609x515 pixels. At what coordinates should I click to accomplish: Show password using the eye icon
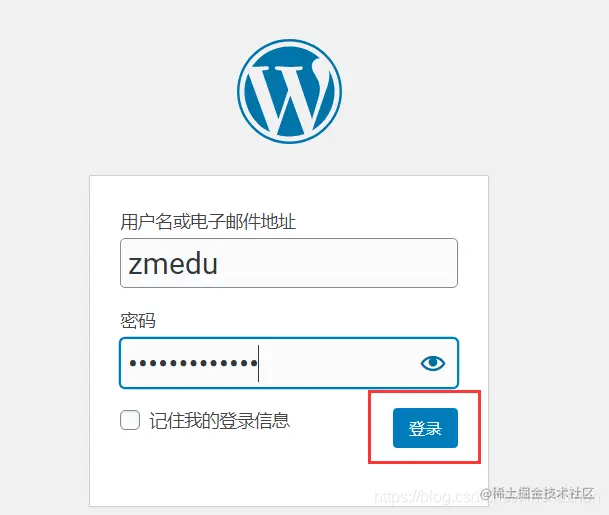tap(432, 363)
